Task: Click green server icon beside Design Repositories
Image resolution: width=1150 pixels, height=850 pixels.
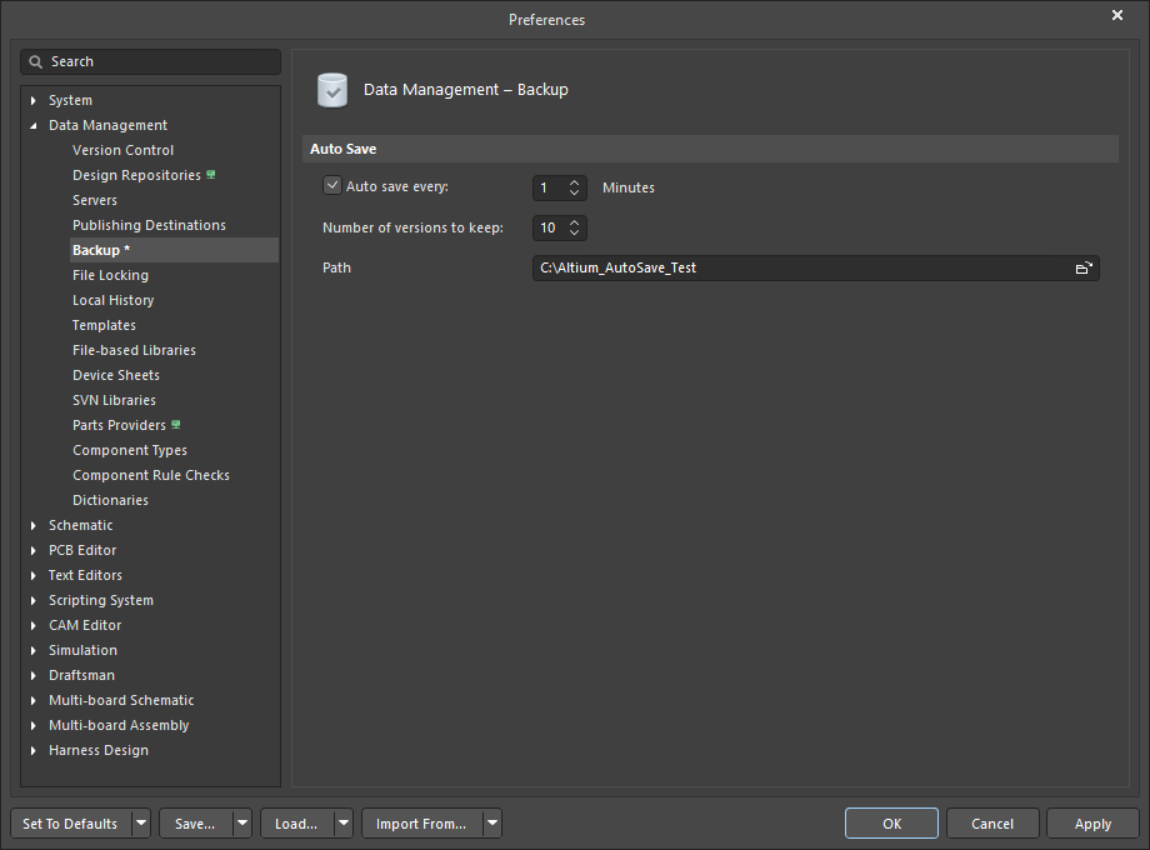Action: click(211, 175)
